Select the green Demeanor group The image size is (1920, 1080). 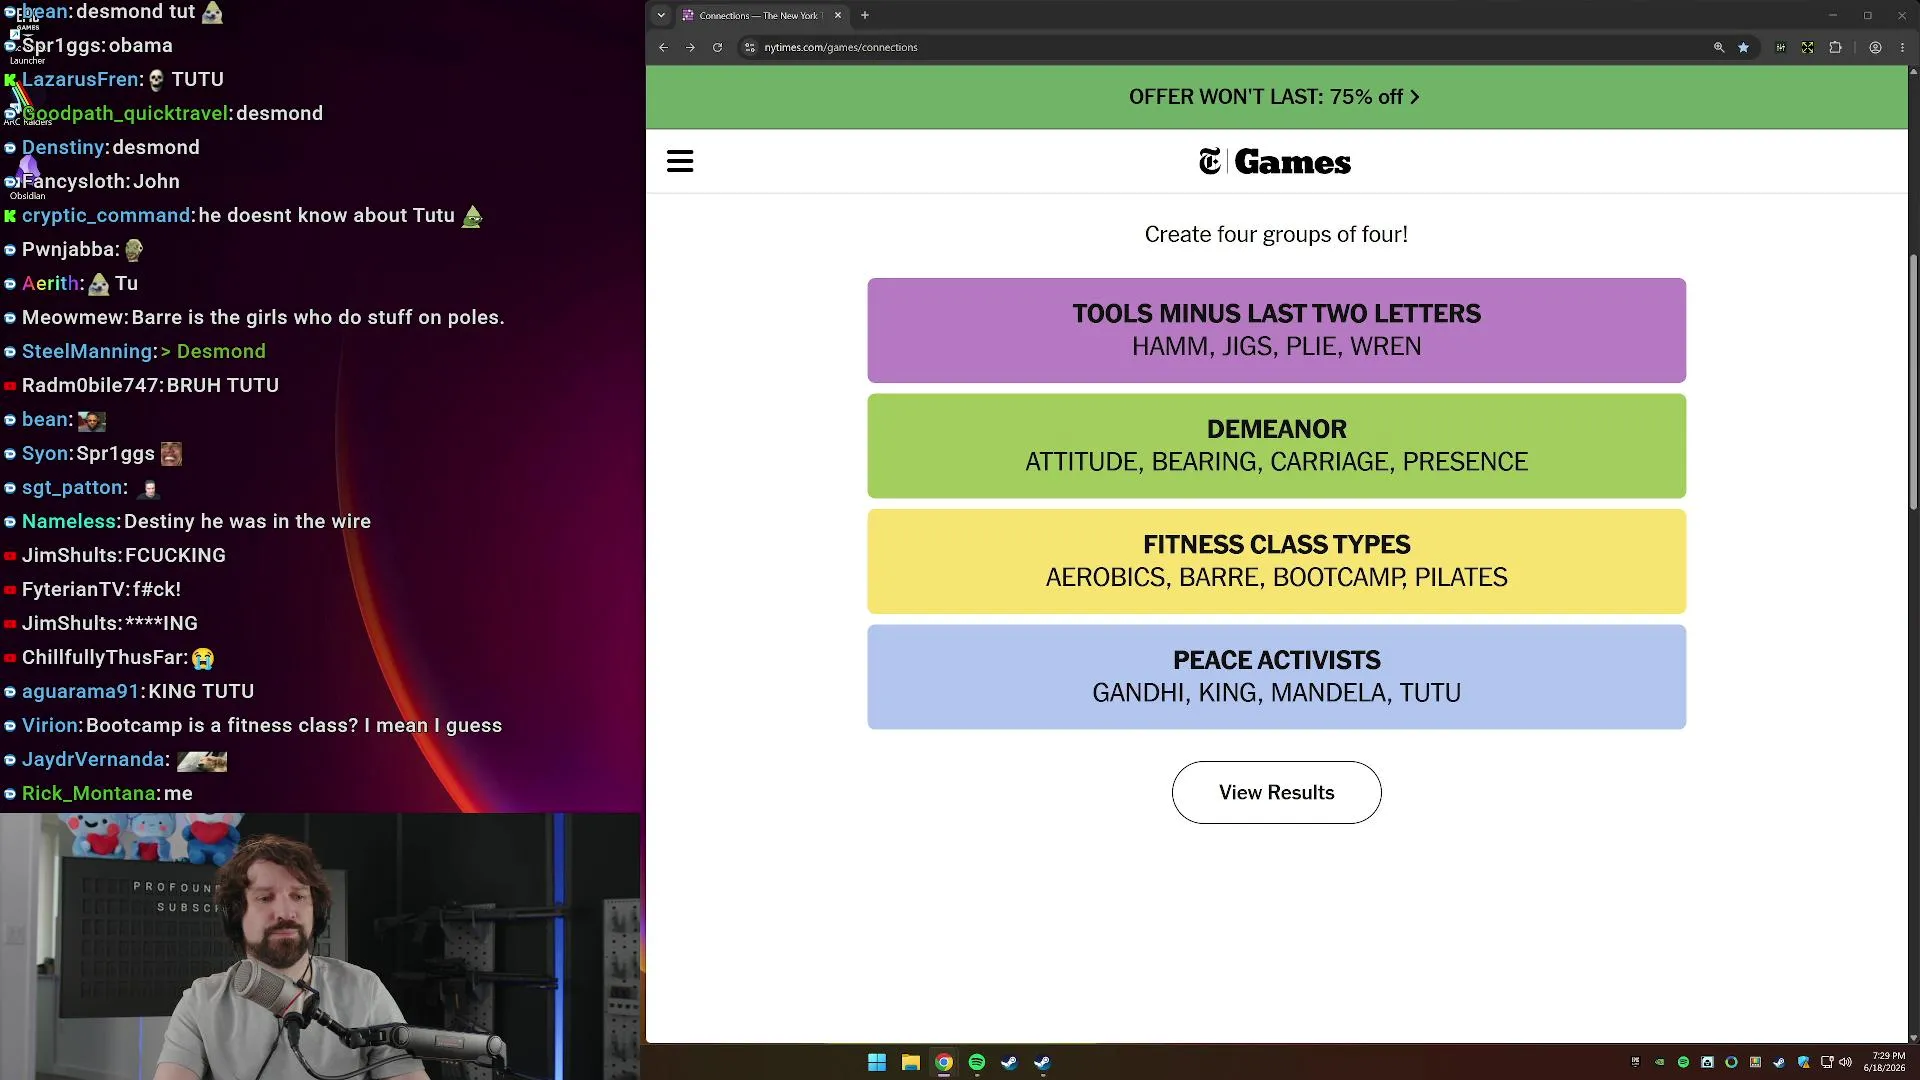click(x=1276, y=446)
